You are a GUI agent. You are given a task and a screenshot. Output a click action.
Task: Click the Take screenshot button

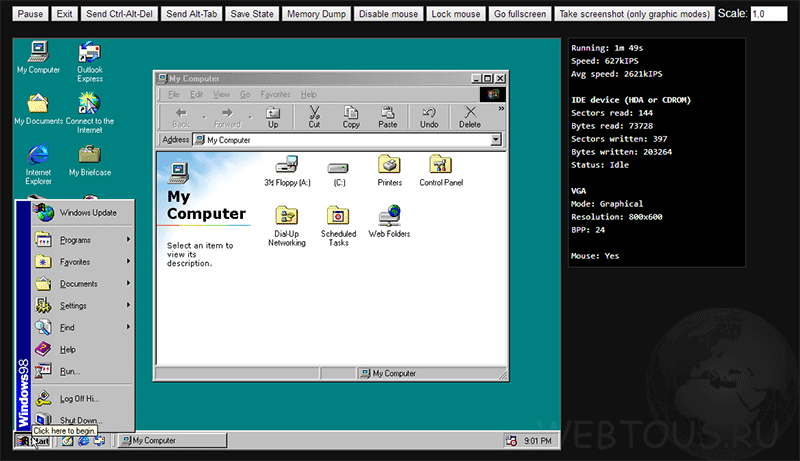634,14
